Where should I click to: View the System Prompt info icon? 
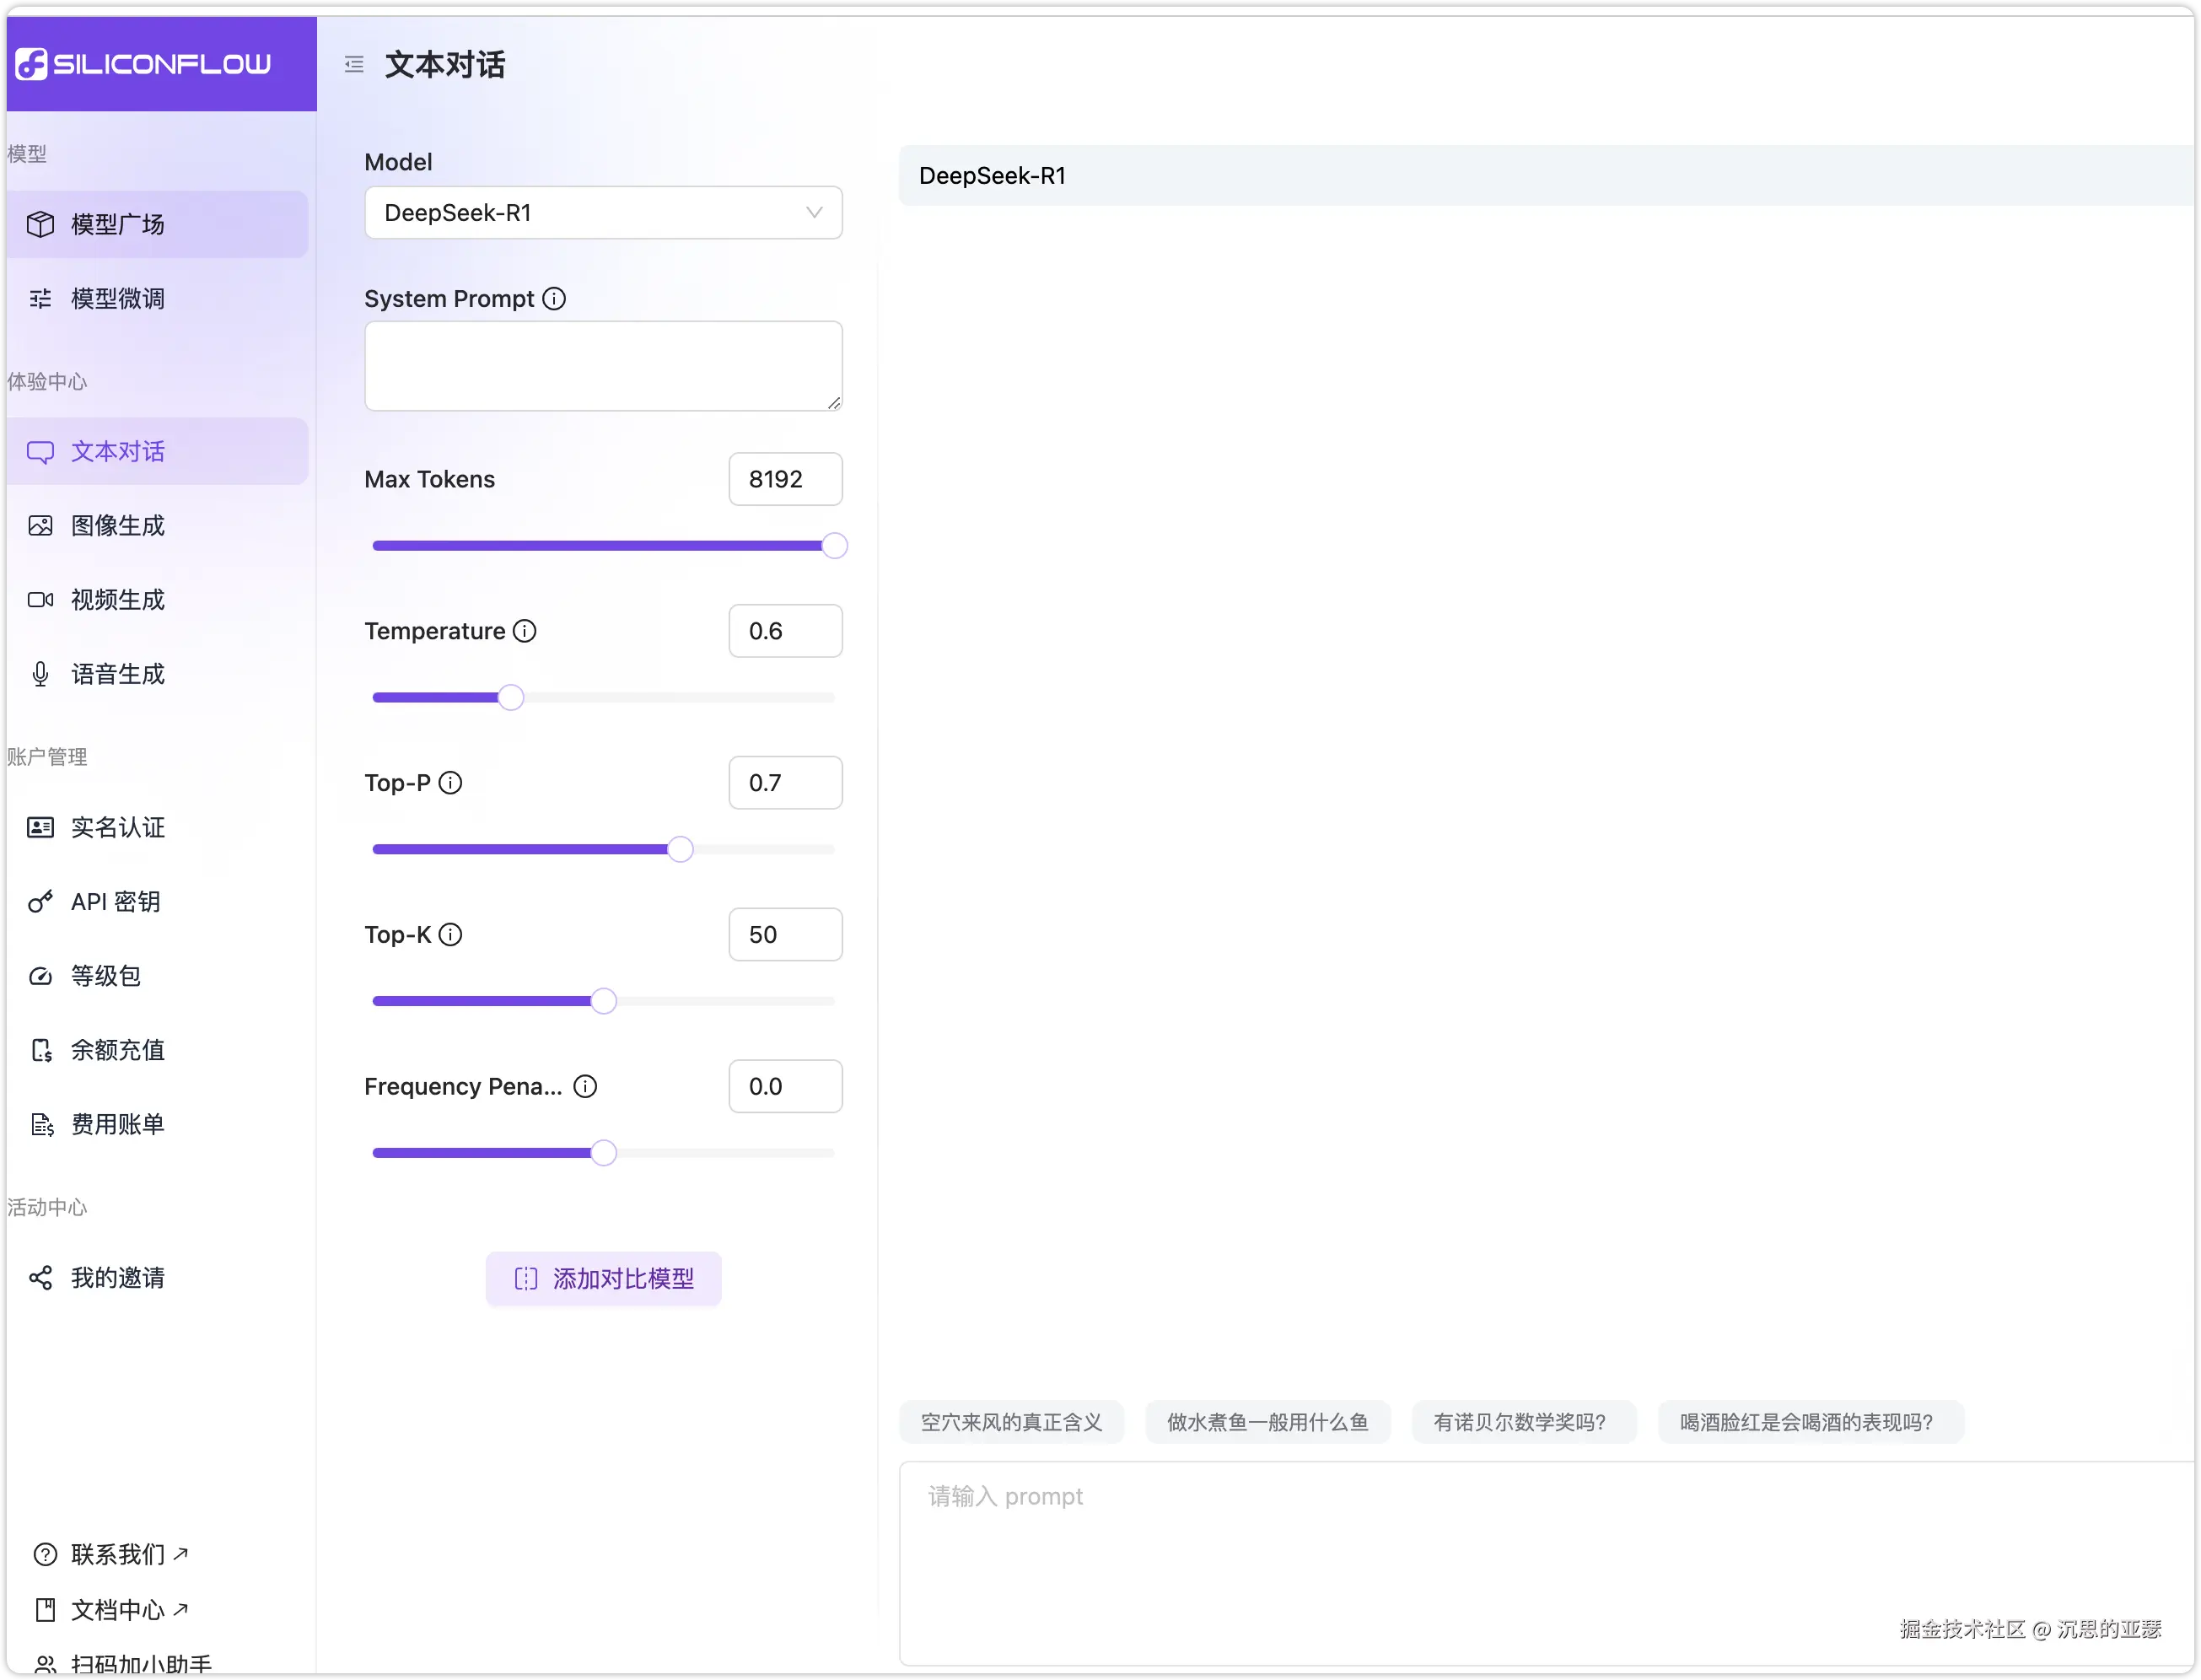[553, 298]
